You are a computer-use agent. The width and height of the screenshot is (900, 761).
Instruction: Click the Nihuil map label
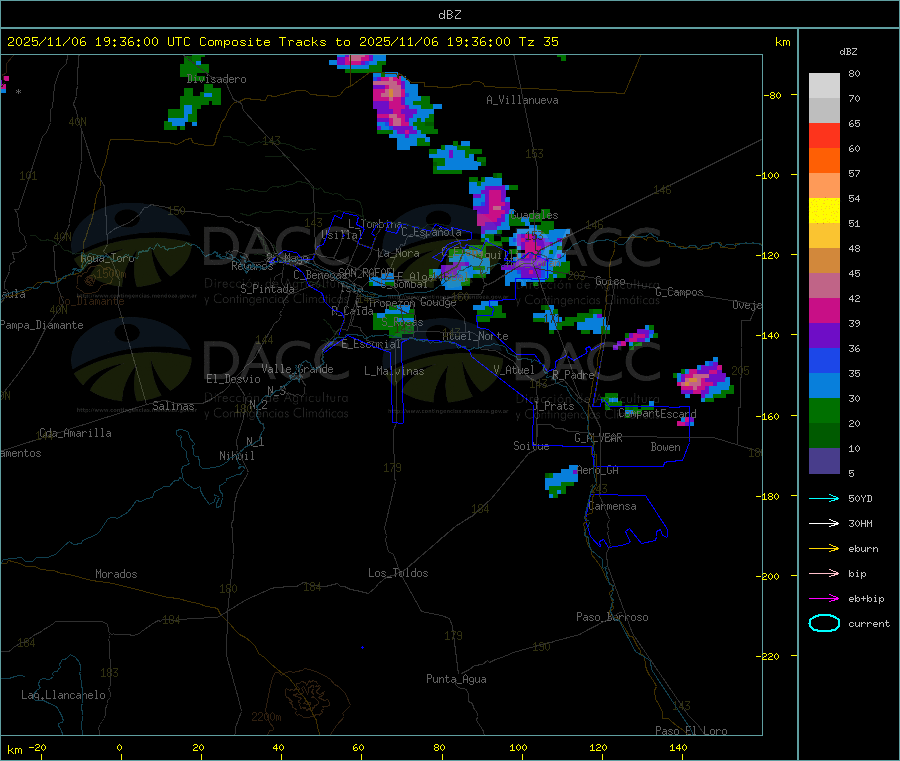(x=236, y=456)
